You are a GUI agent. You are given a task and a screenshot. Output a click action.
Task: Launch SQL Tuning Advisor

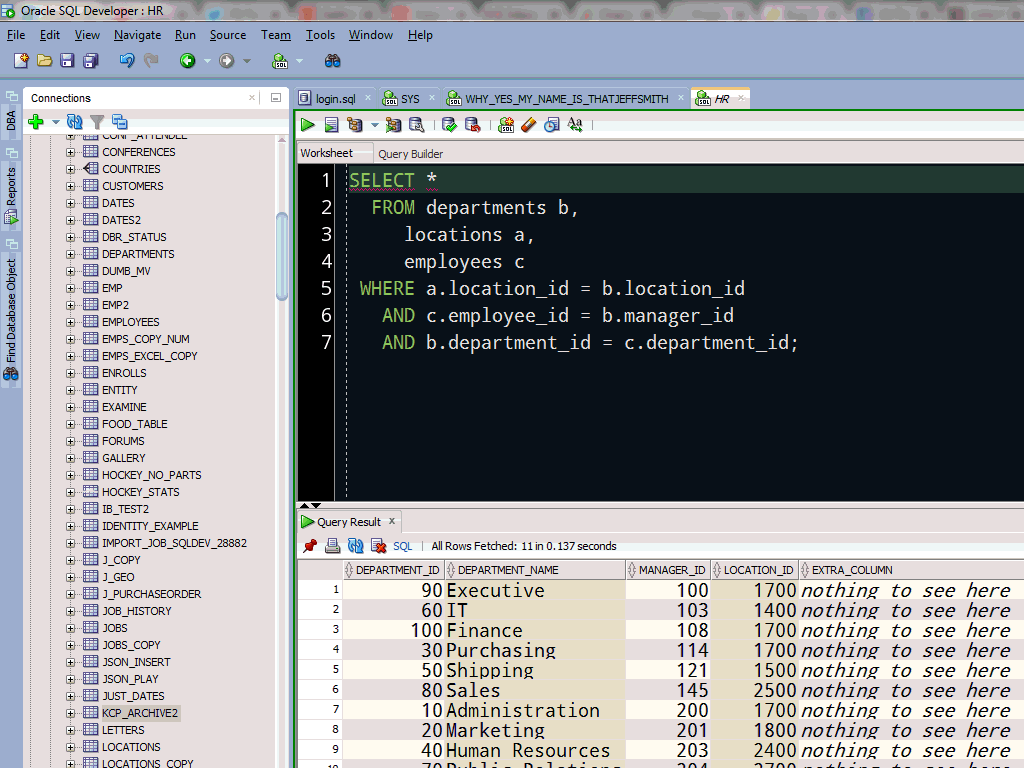[416, 125]
